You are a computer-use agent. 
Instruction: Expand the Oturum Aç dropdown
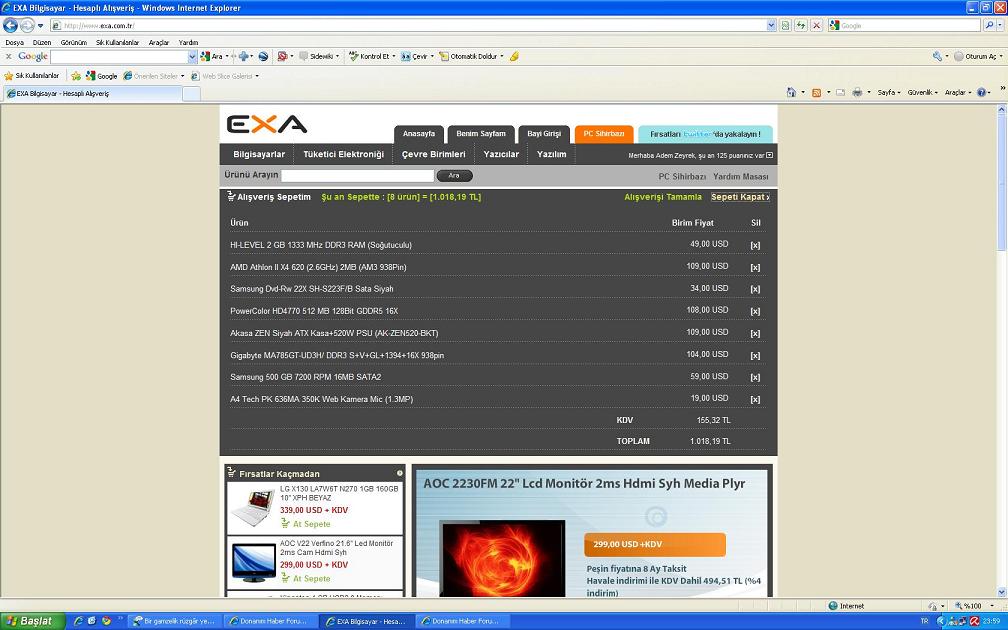(1000, 57)
